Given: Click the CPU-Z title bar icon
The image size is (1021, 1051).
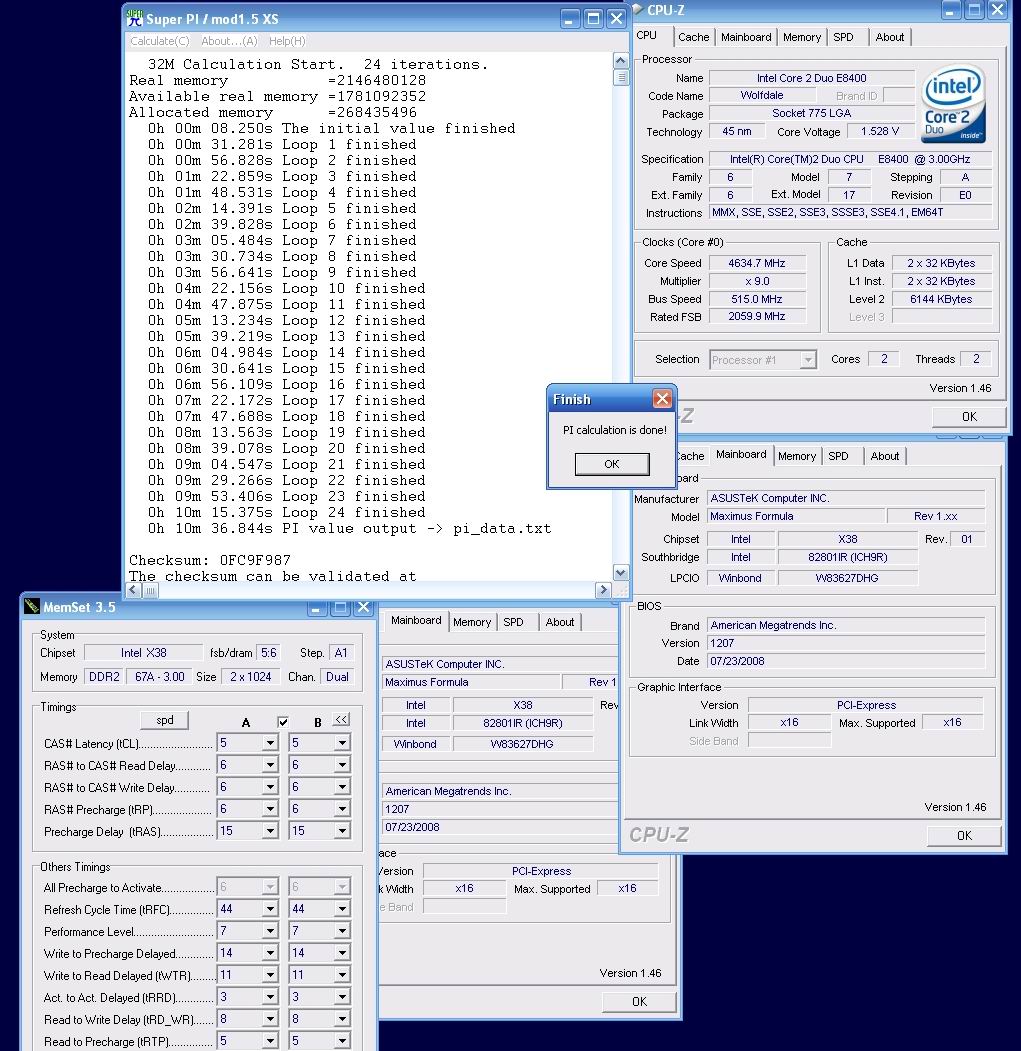Looking at the screenshot, I should (638, 9).
